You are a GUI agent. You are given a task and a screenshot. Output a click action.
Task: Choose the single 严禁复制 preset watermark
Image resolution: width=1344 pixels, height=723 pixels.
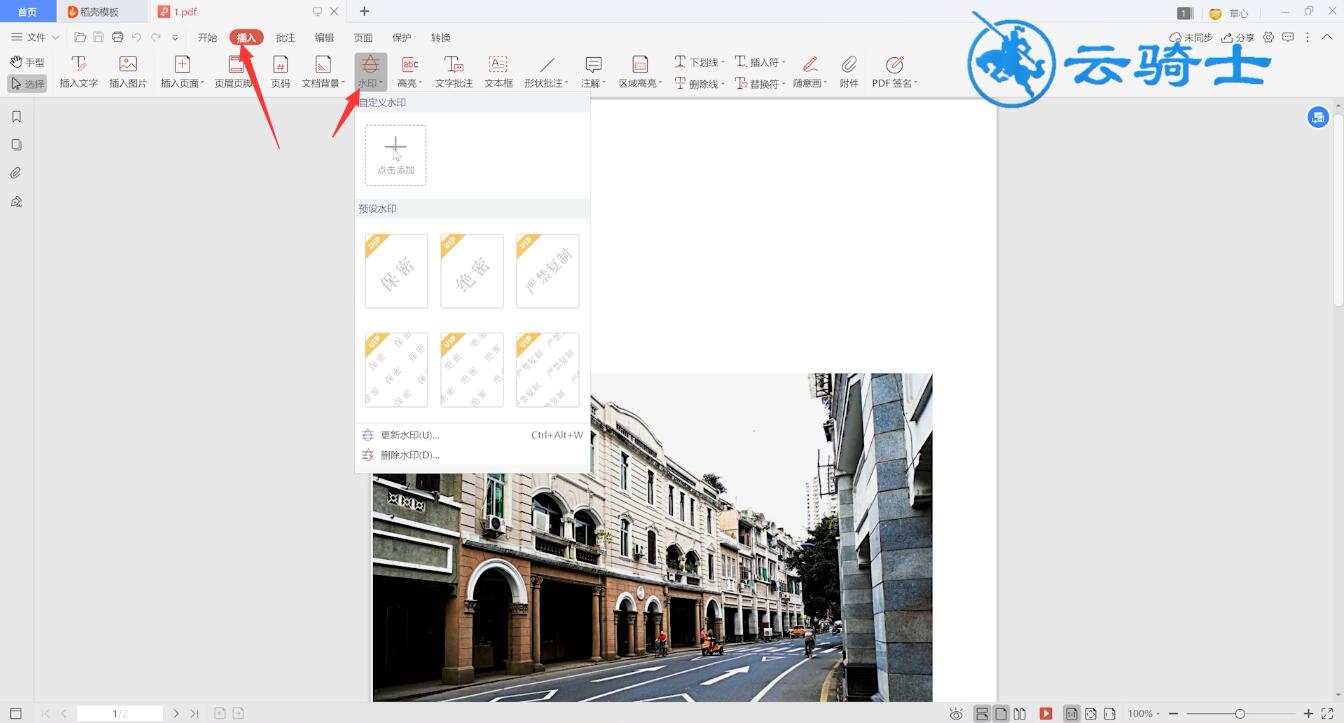click(548, 271)
